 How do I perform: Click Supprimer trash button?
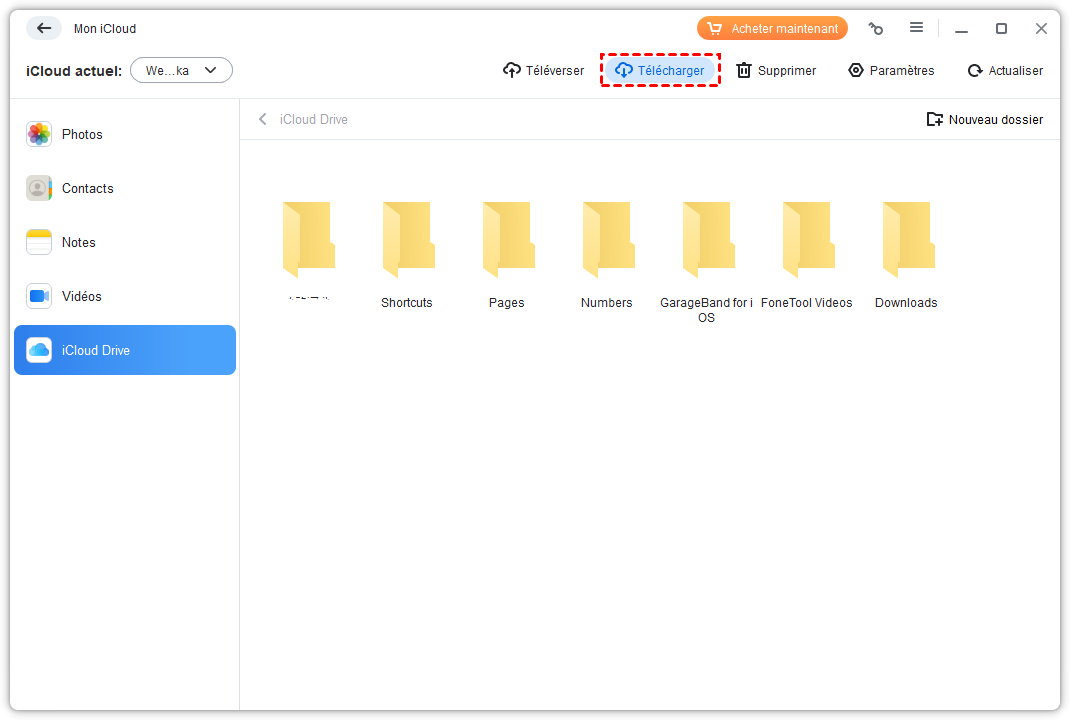click(776, 70)
